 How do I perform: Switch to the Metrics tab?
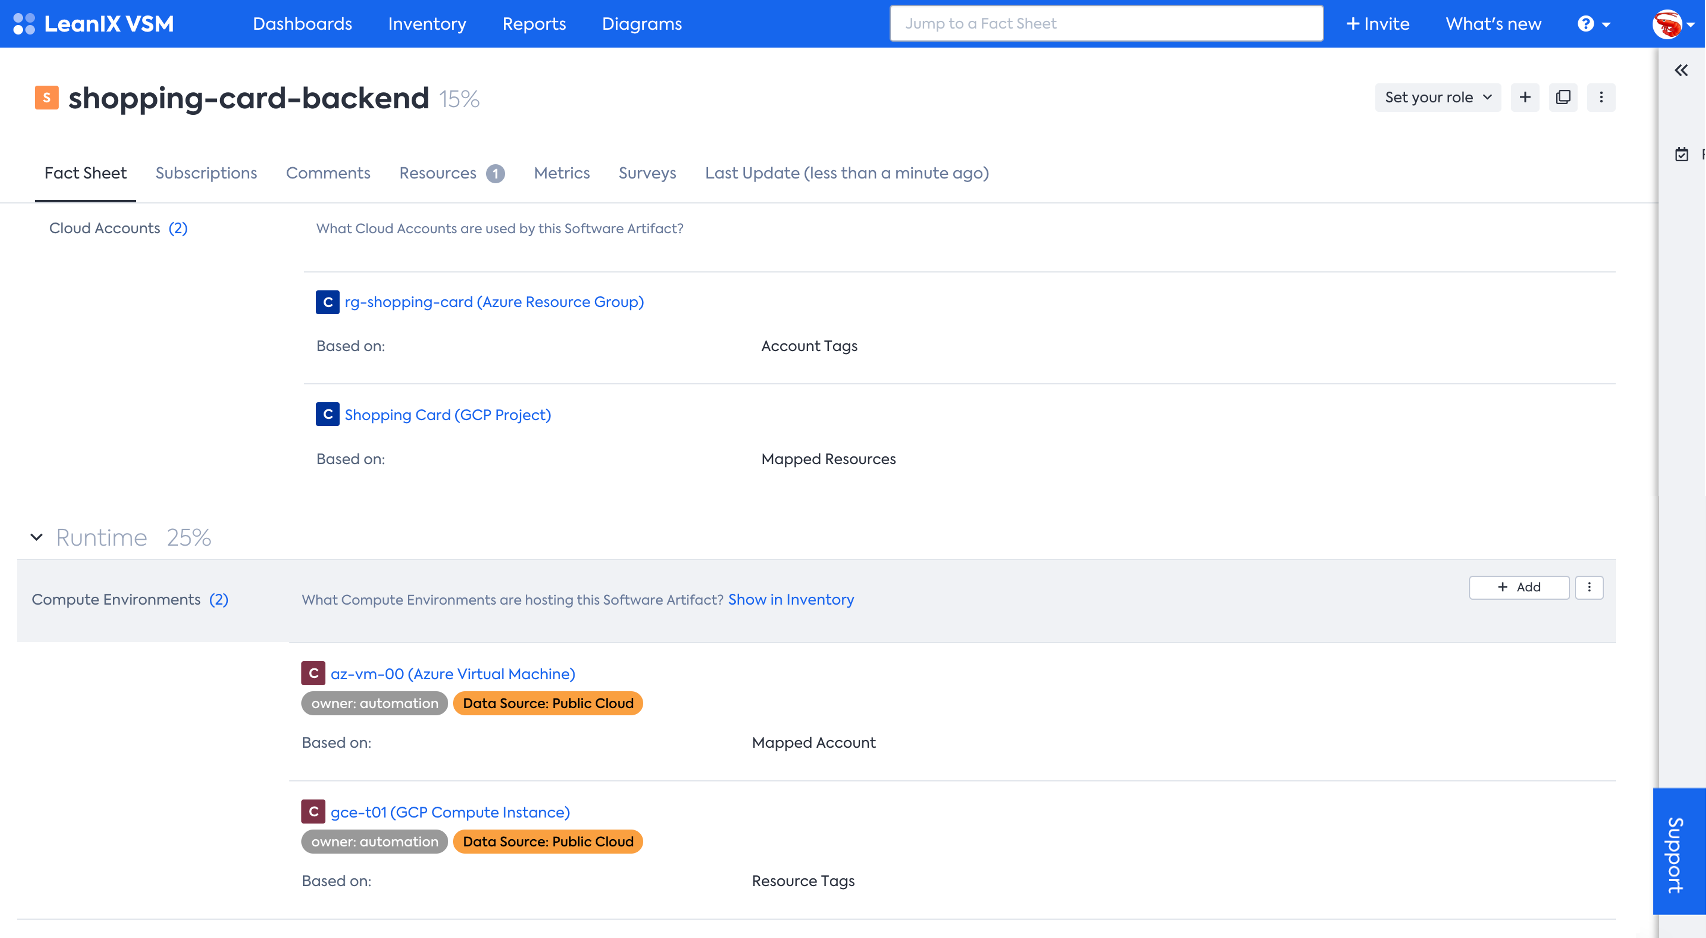[x=562, y=173]
